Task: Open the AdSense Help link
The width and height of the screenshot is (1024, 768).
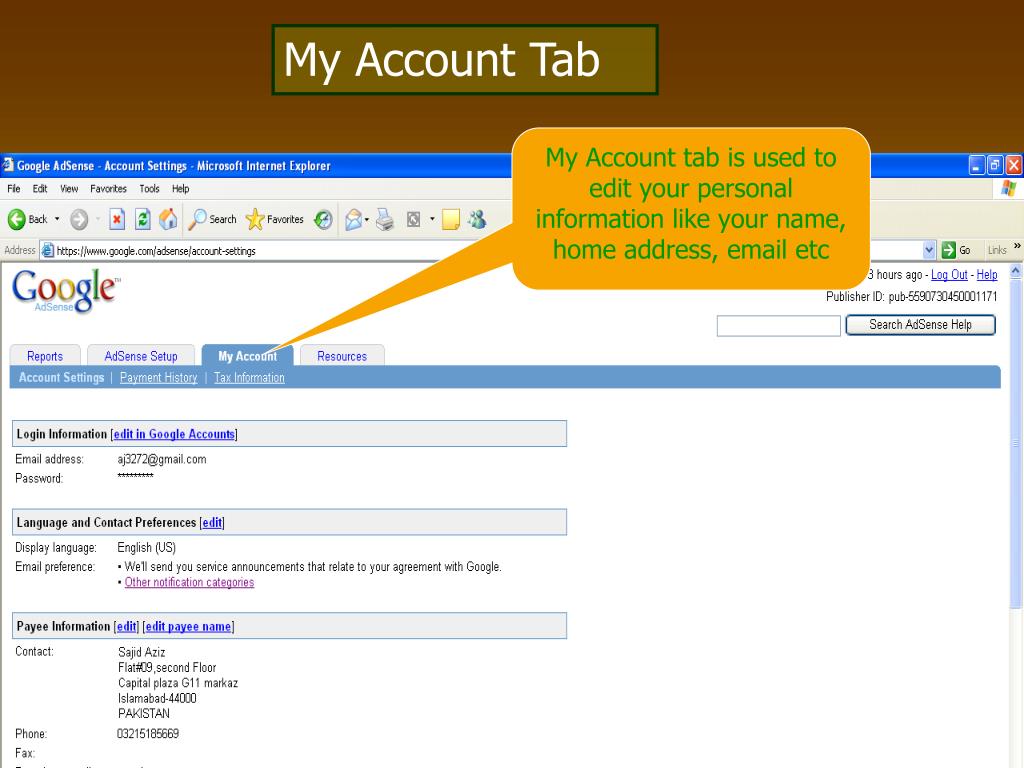Action: [987, 275]
